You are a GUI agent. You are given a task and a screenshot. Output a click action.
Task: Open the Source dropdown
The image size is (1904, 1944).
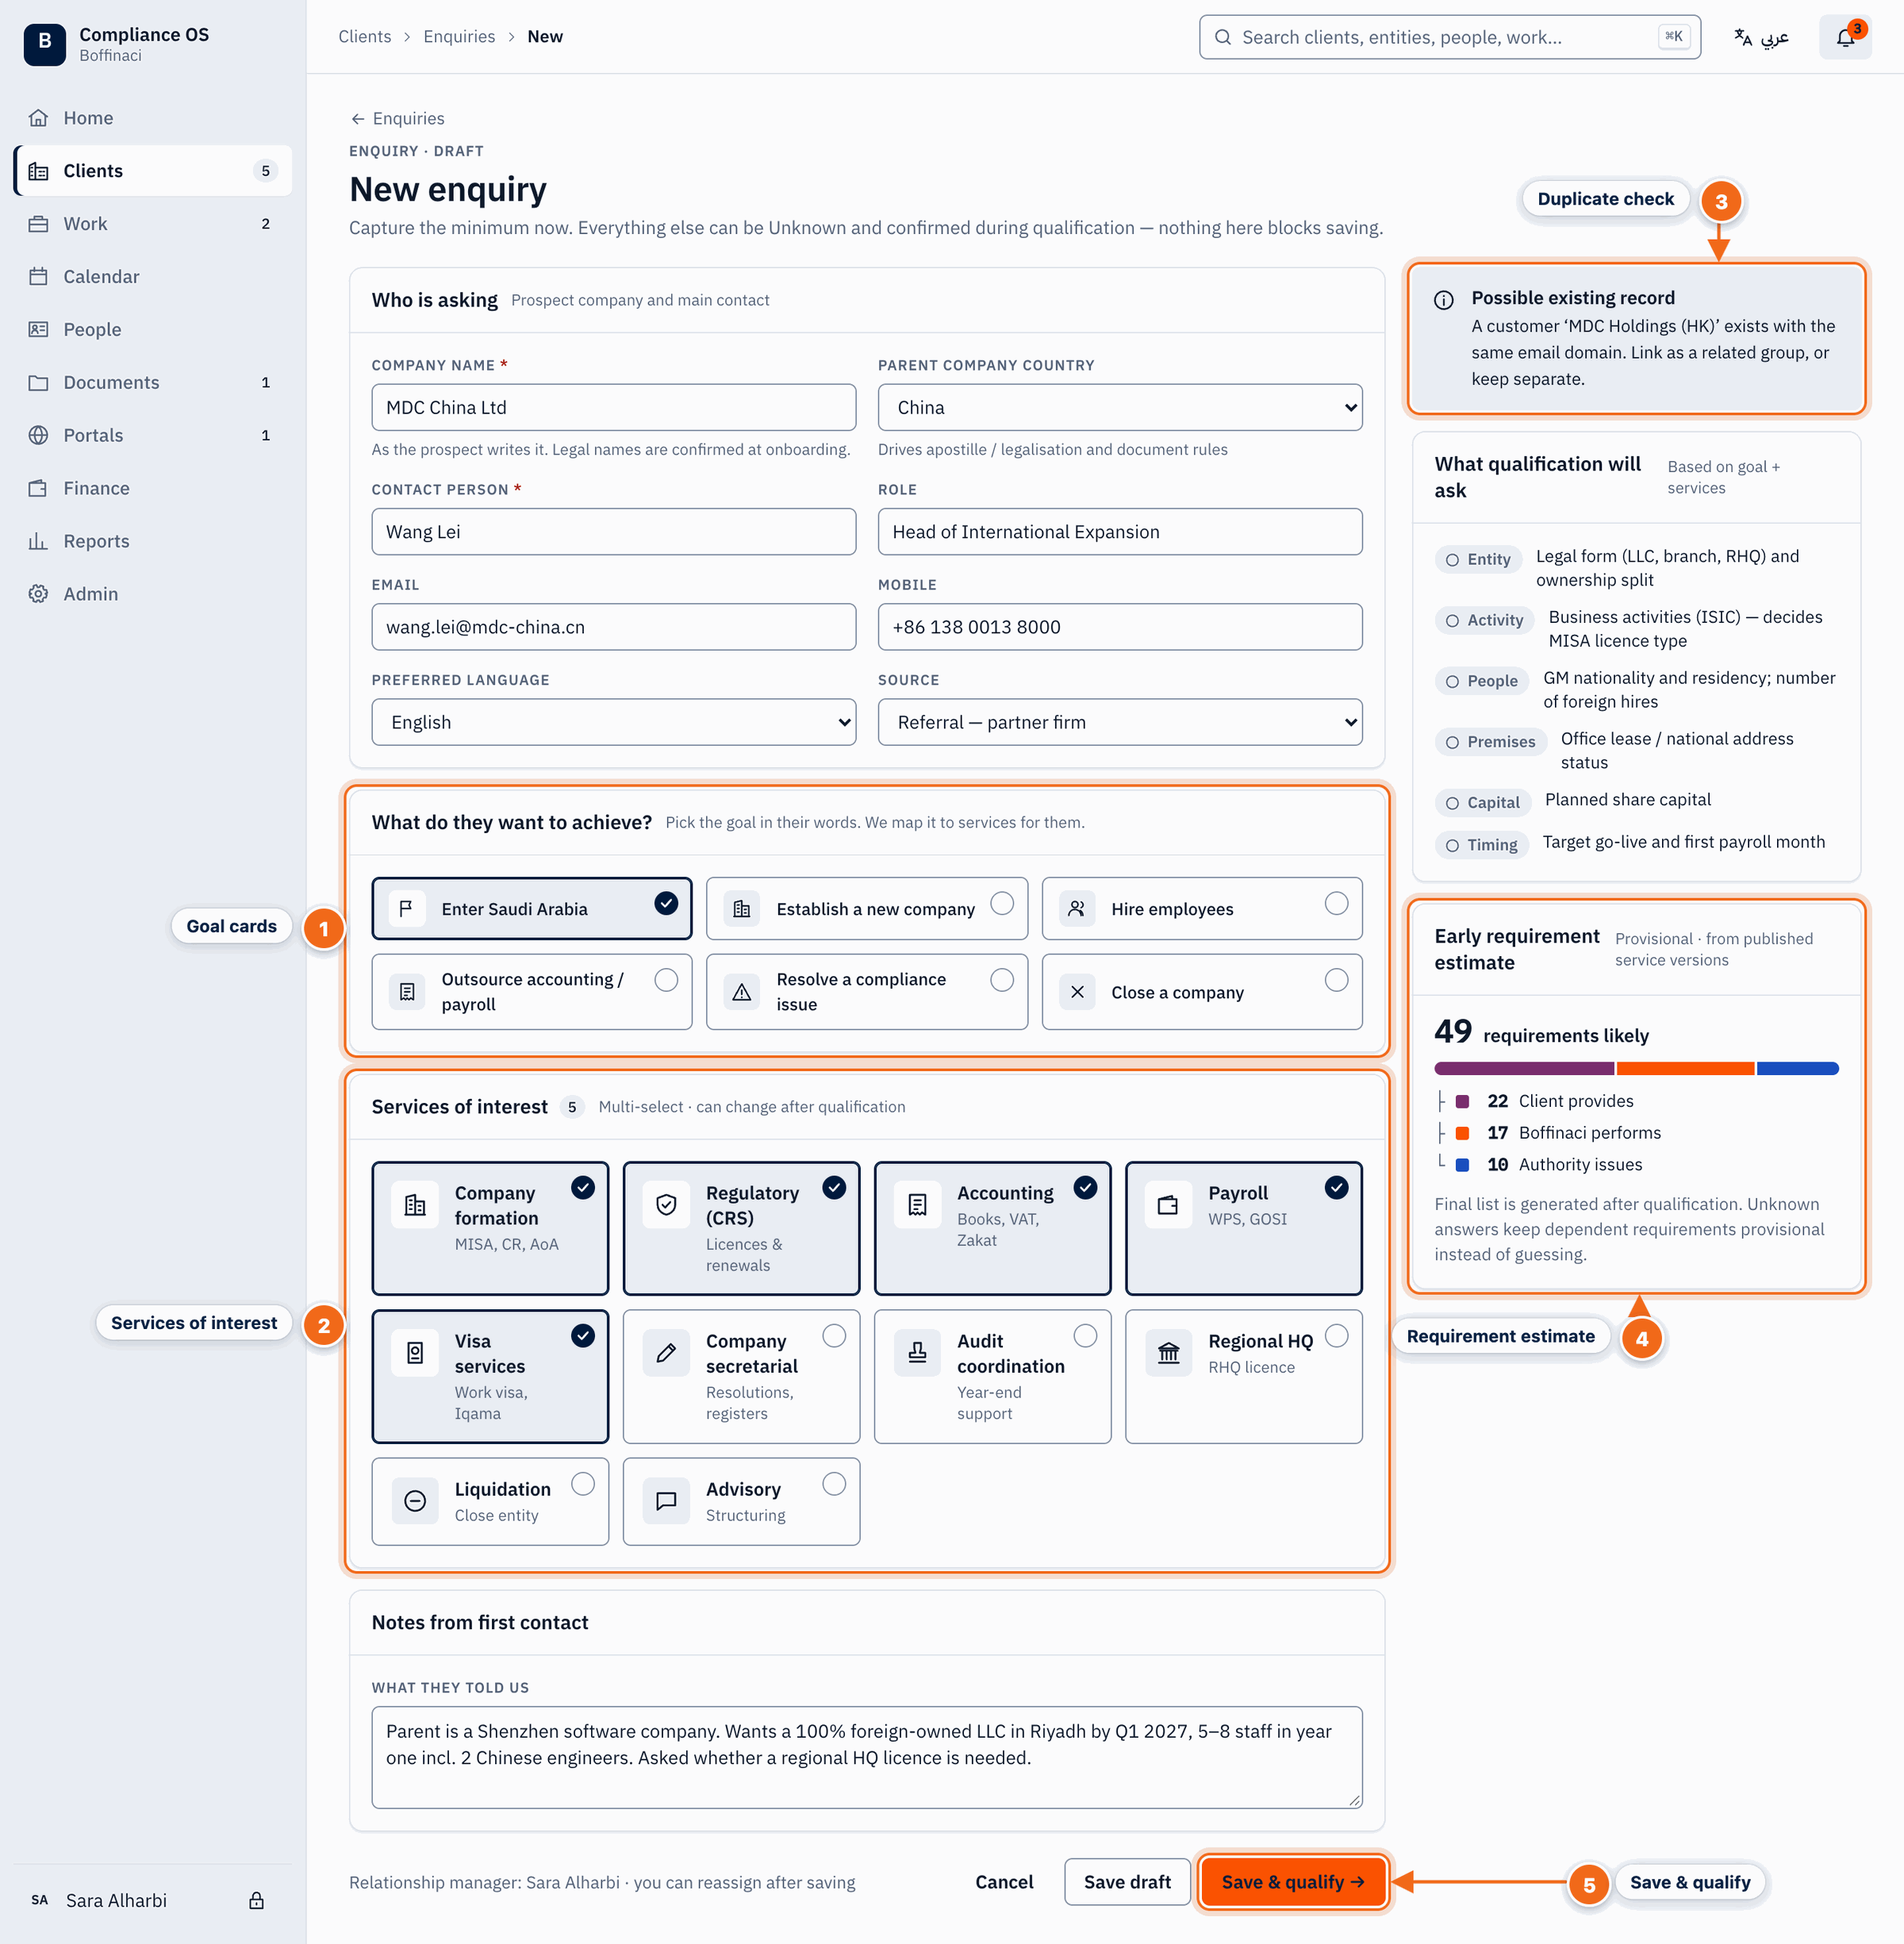tap(1120, 722)
